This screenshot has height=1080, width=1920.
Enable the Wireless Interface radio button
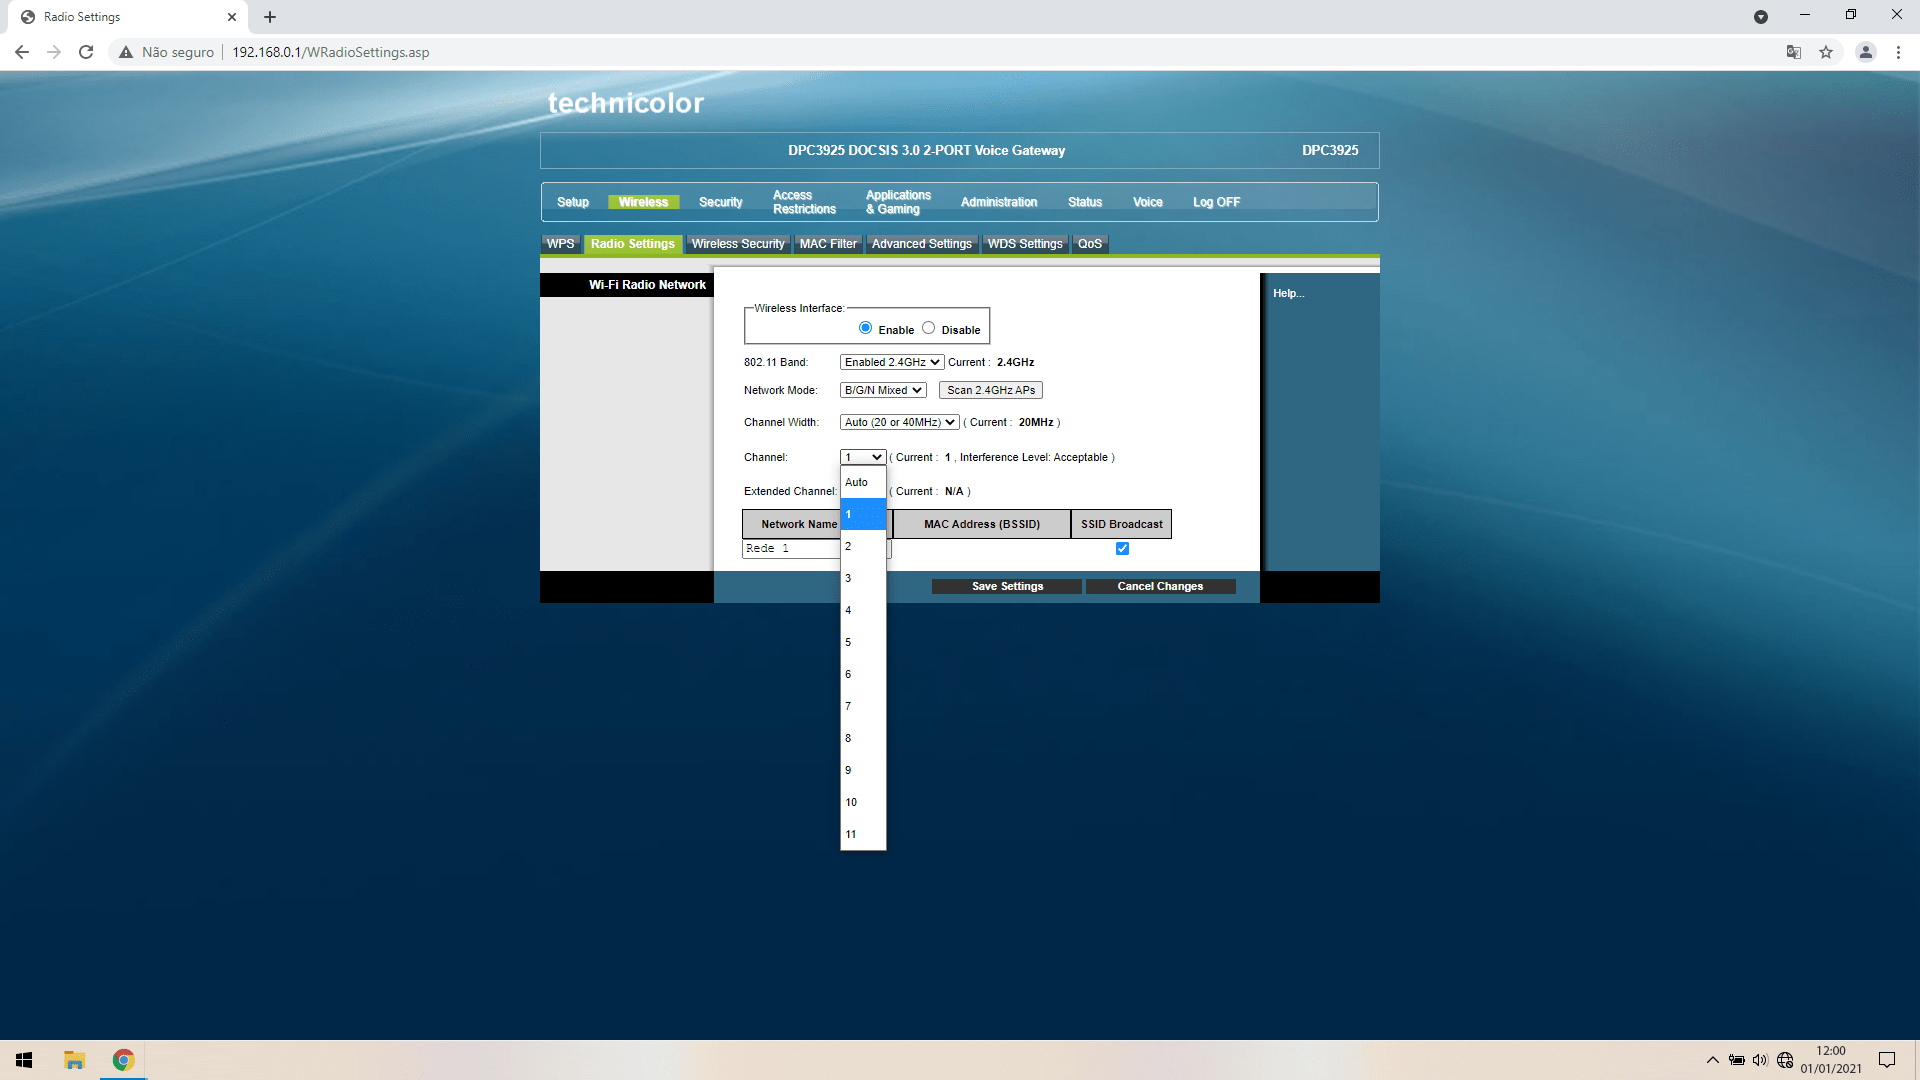coord(865,327)
